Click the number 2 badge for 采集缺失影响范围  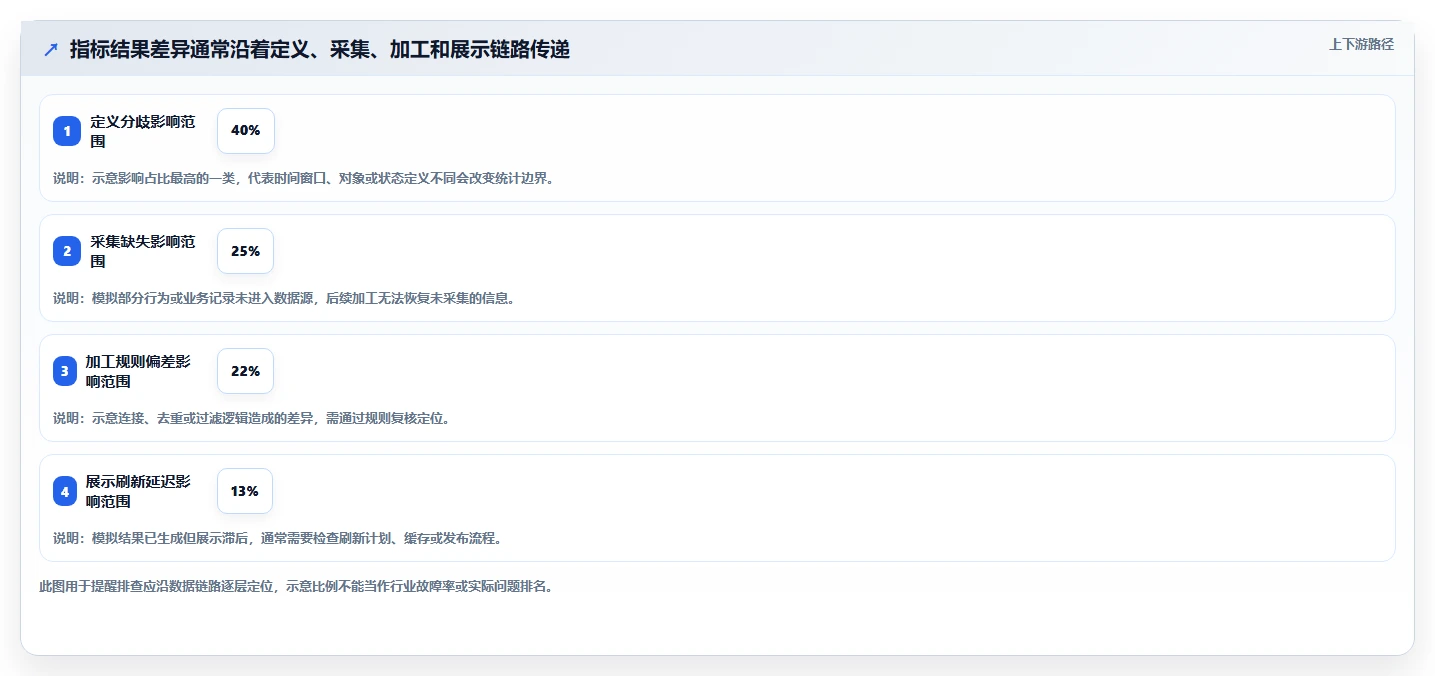pos(67,251)
